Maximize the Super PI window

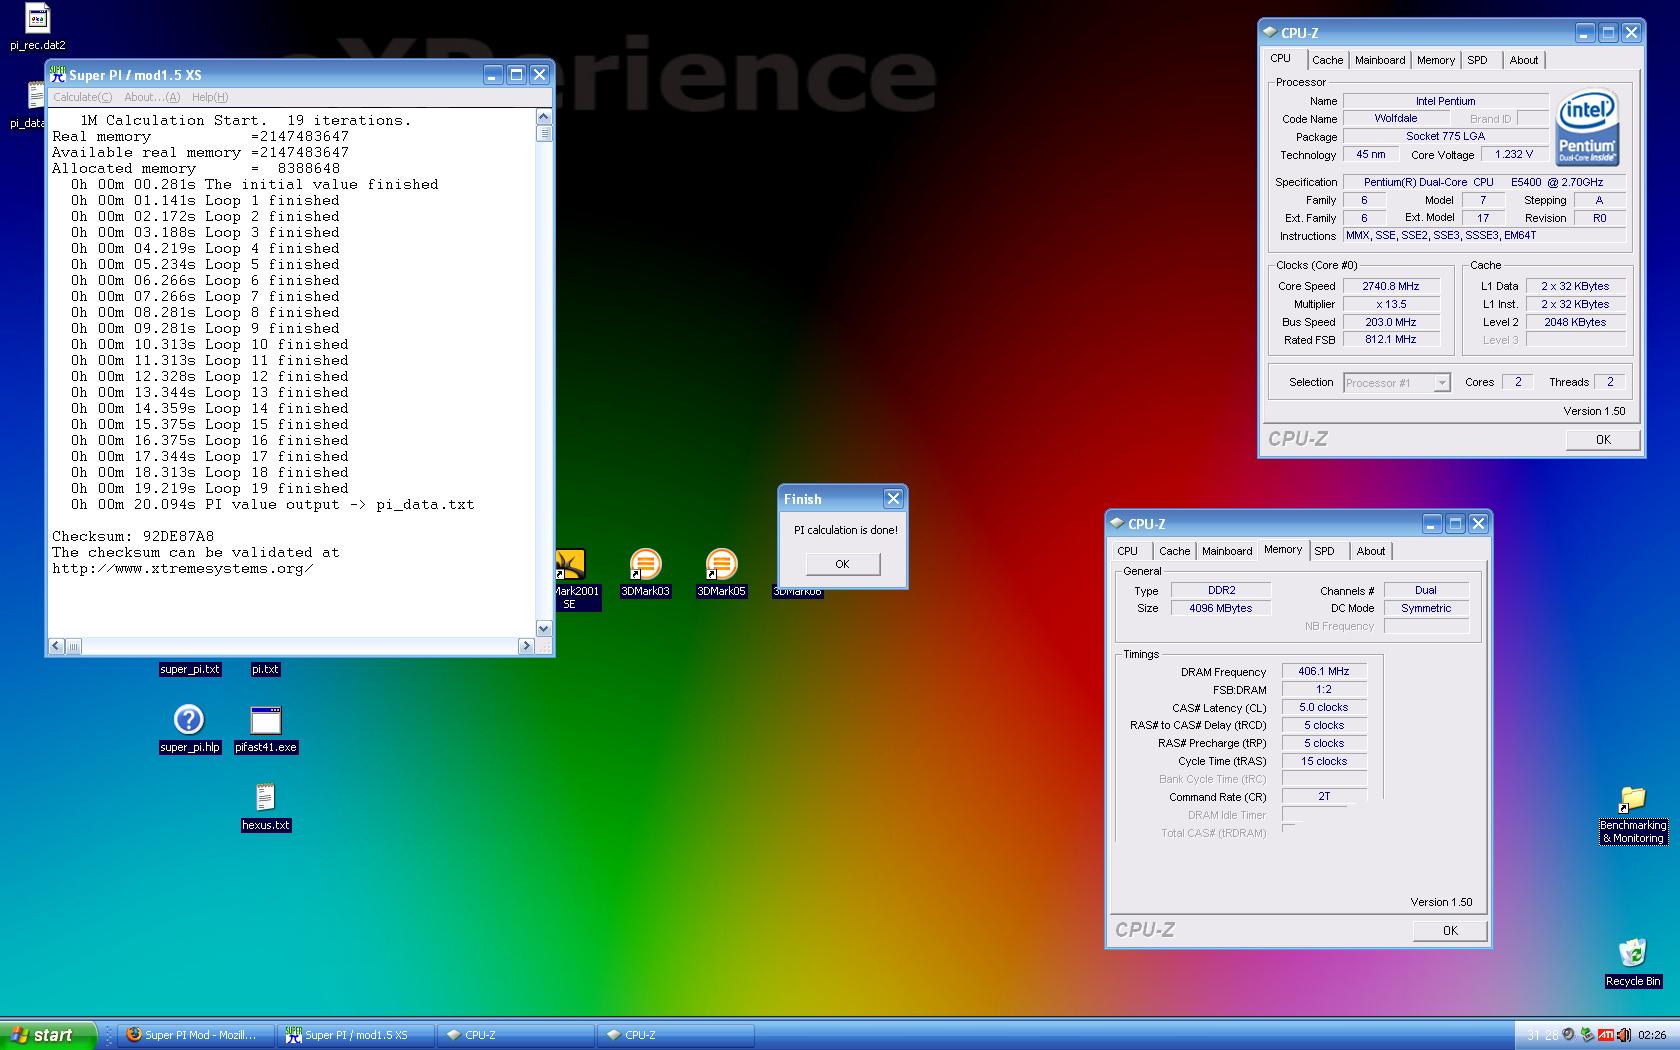[x=516, y=75]
